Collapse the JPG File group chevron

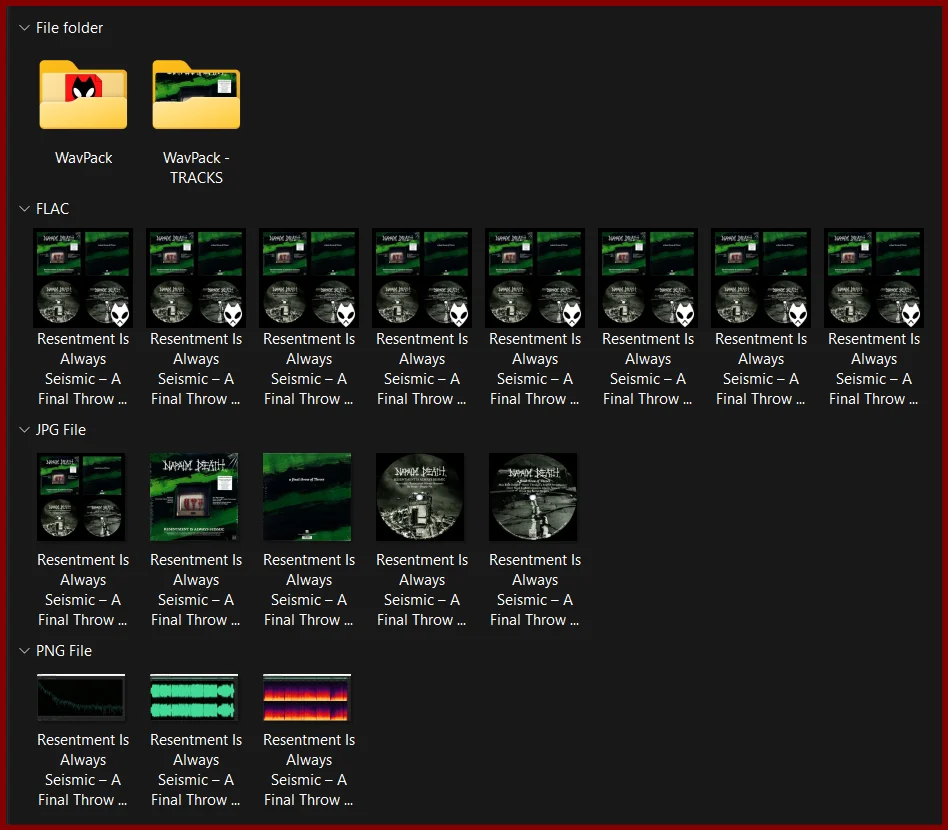[x=24, y=430]
